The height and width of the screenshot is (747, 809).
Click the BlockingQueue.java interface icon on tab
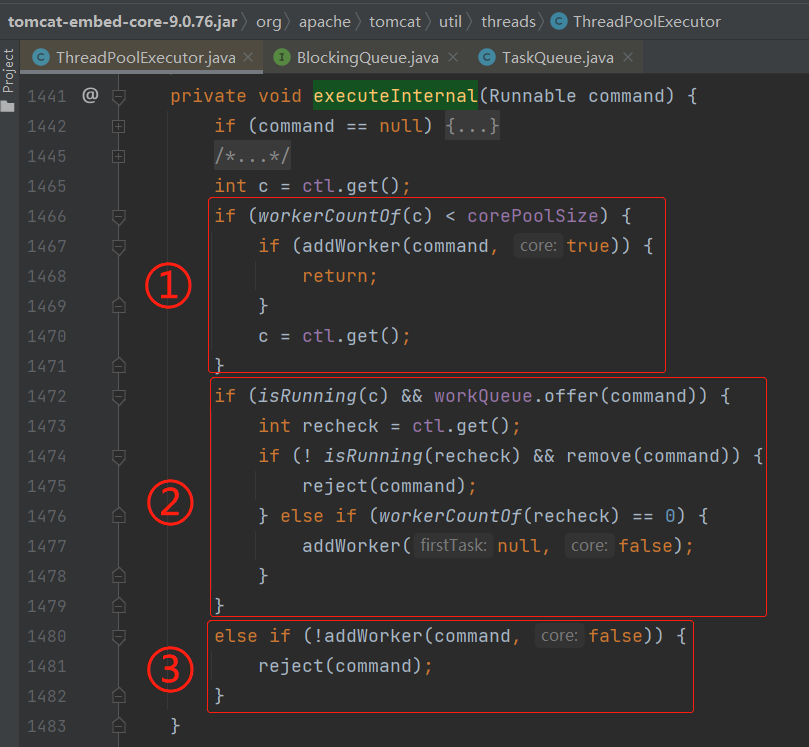282,58
